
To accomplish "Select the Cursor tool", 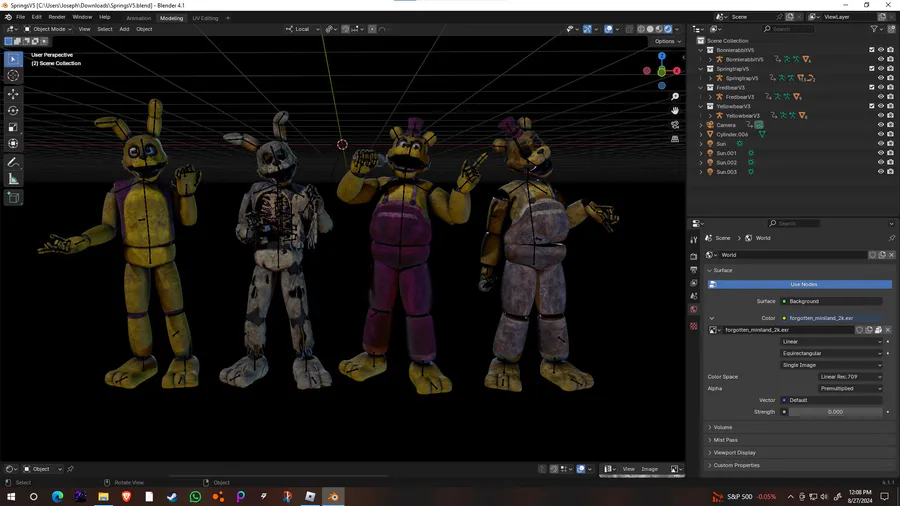I will [13, 76].
